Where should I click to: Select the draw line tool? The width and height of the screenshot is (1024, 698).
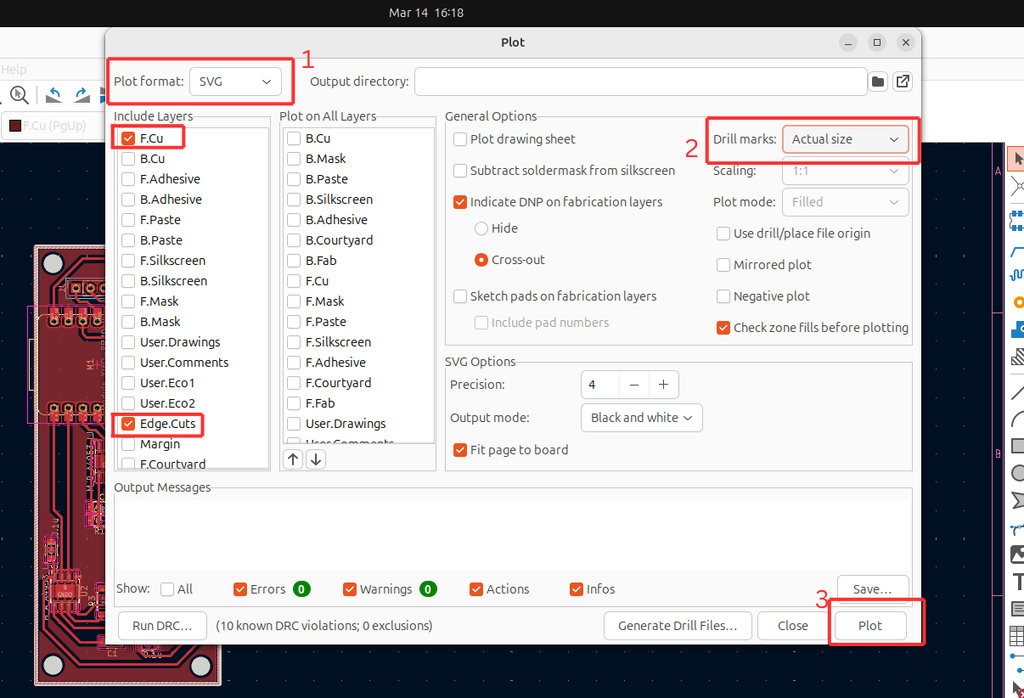coord(1017,392)
